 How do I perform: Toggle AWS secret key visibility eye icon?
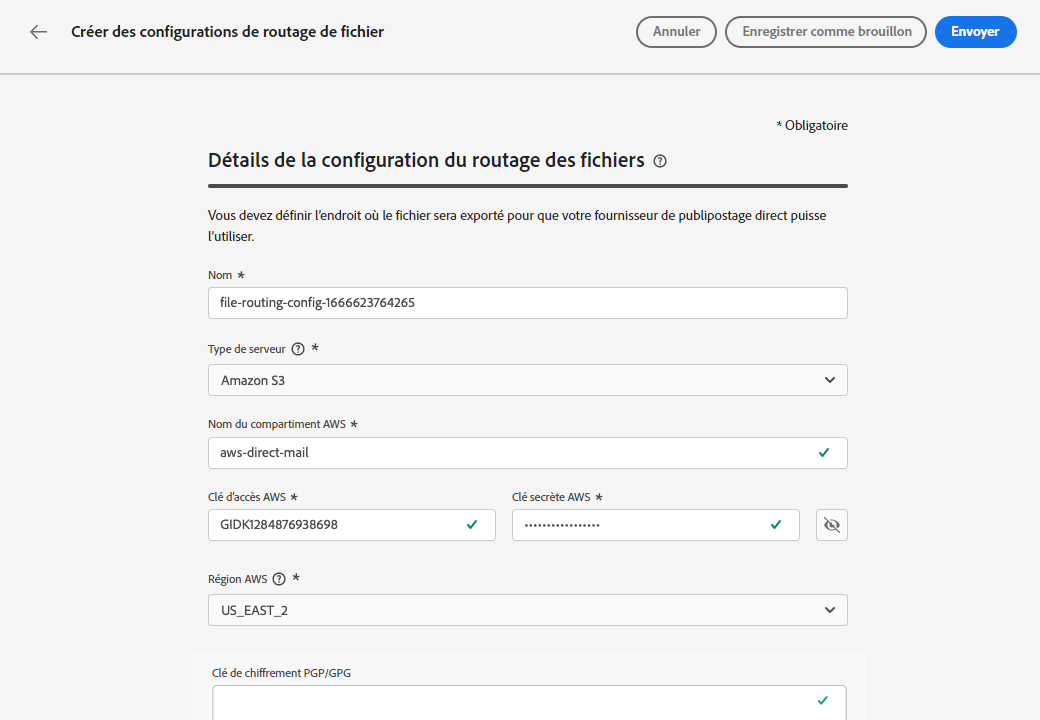831,525
